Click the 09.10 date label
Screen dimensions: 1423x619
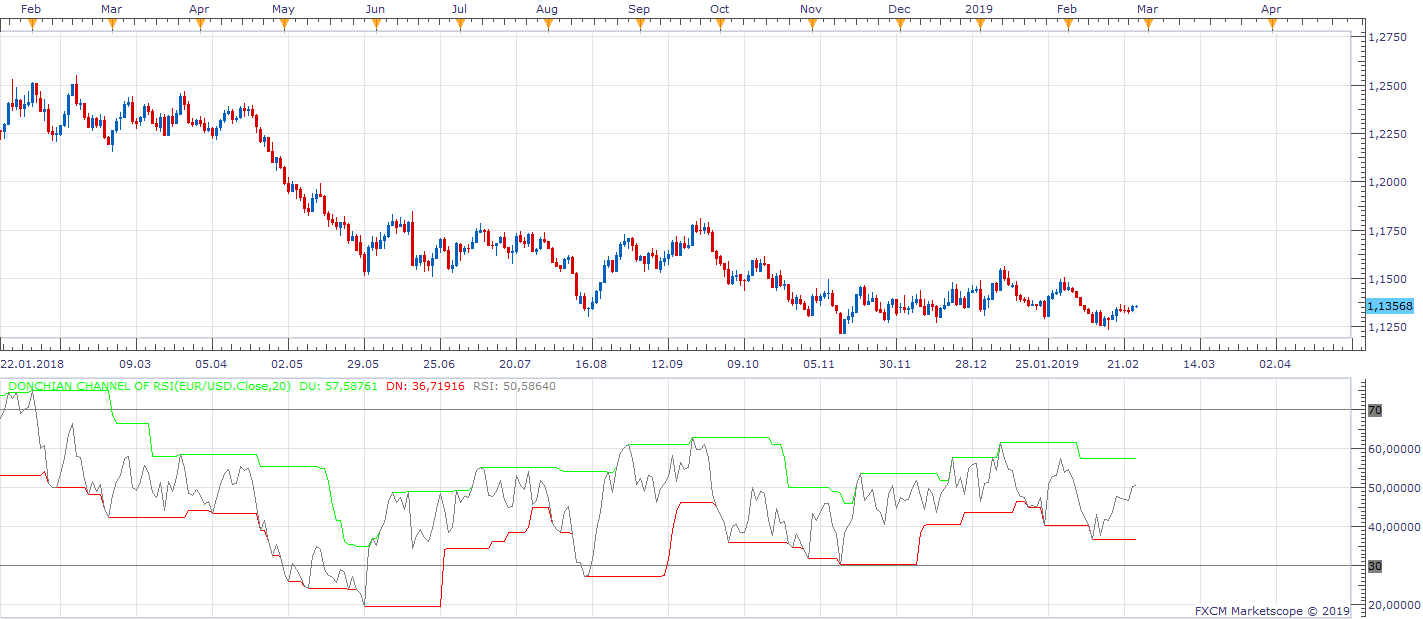click(x=743, y=364)
